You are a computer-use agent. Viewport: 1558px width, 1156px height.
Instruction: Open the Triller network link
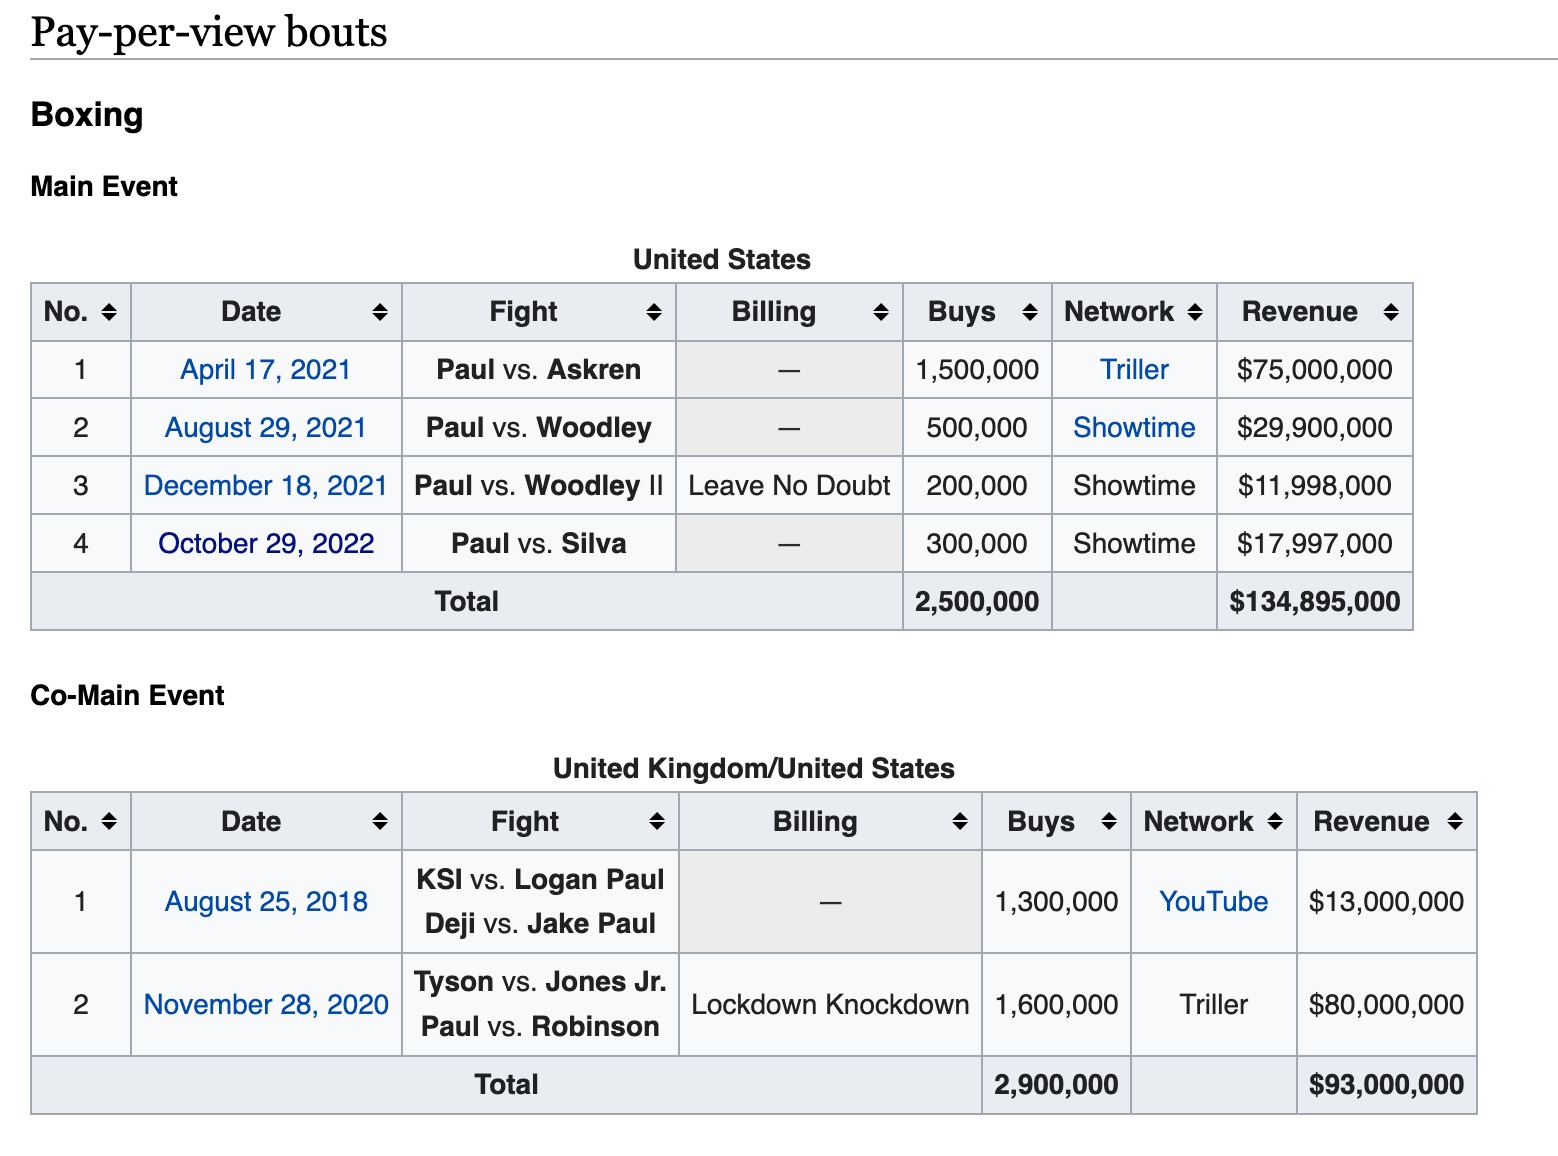[1134, 370]
